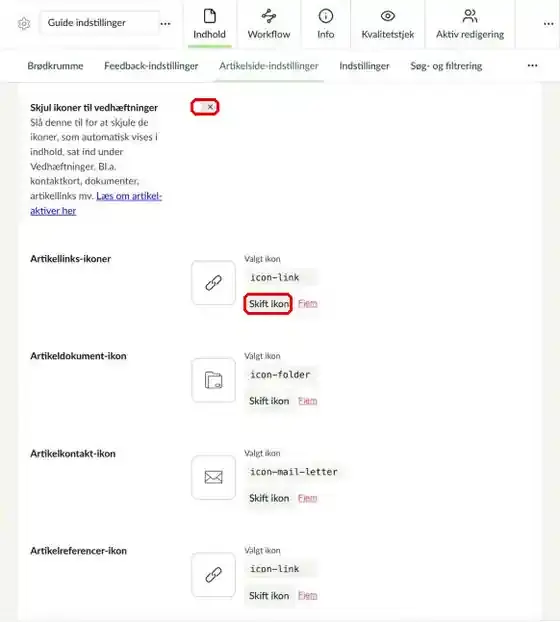The height and width of the screenshot is (622, 560).
Task: Click the settings gear icon beside Guide indstillinger
Action: click(24, 23)
